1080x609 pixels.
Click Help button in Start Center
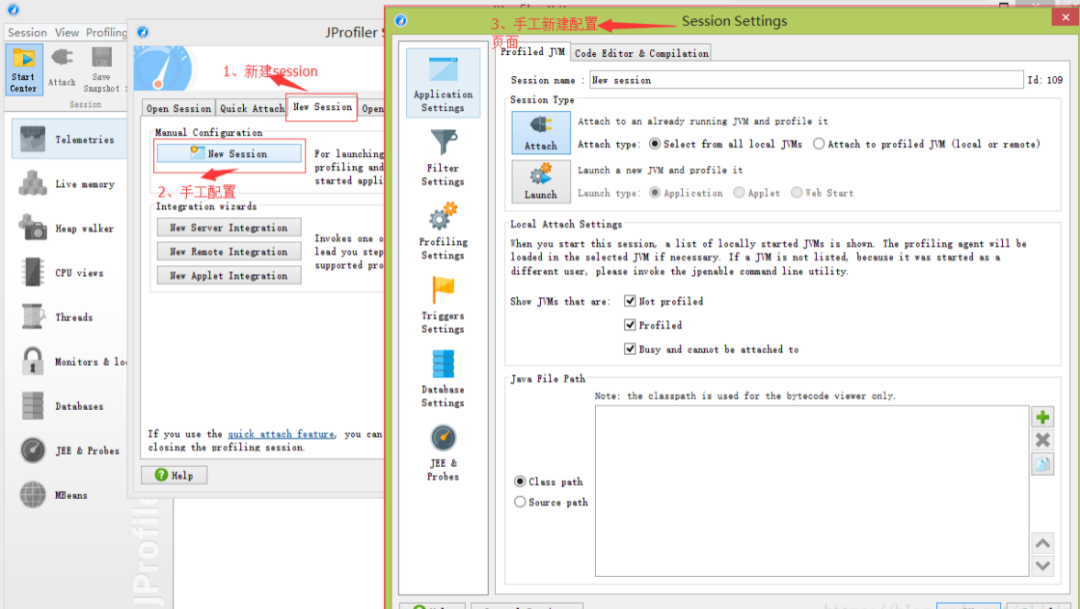click(x=174, y=475)
